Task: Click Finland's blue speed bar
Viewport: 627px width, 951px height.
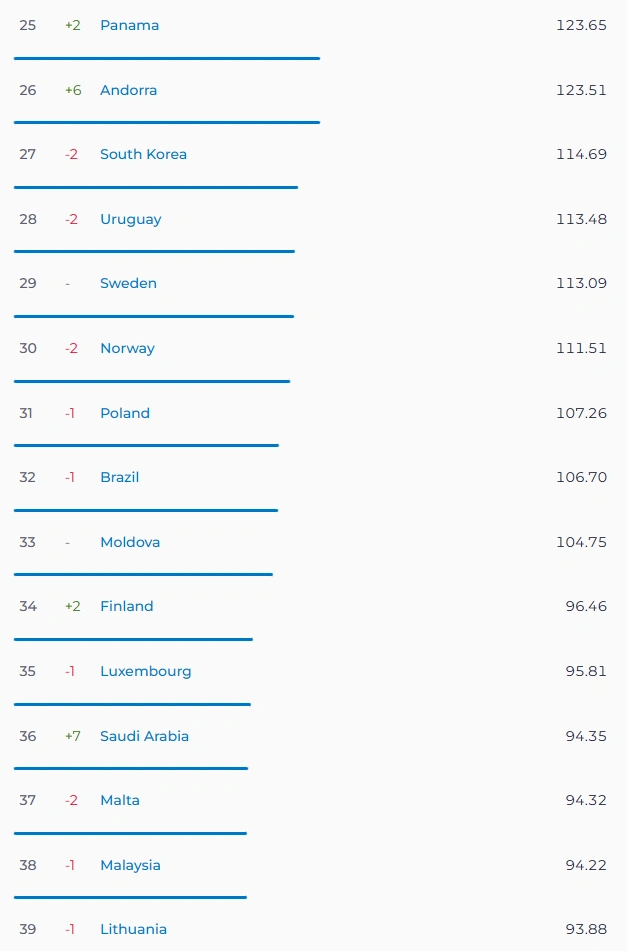Action: click(133, 639)
